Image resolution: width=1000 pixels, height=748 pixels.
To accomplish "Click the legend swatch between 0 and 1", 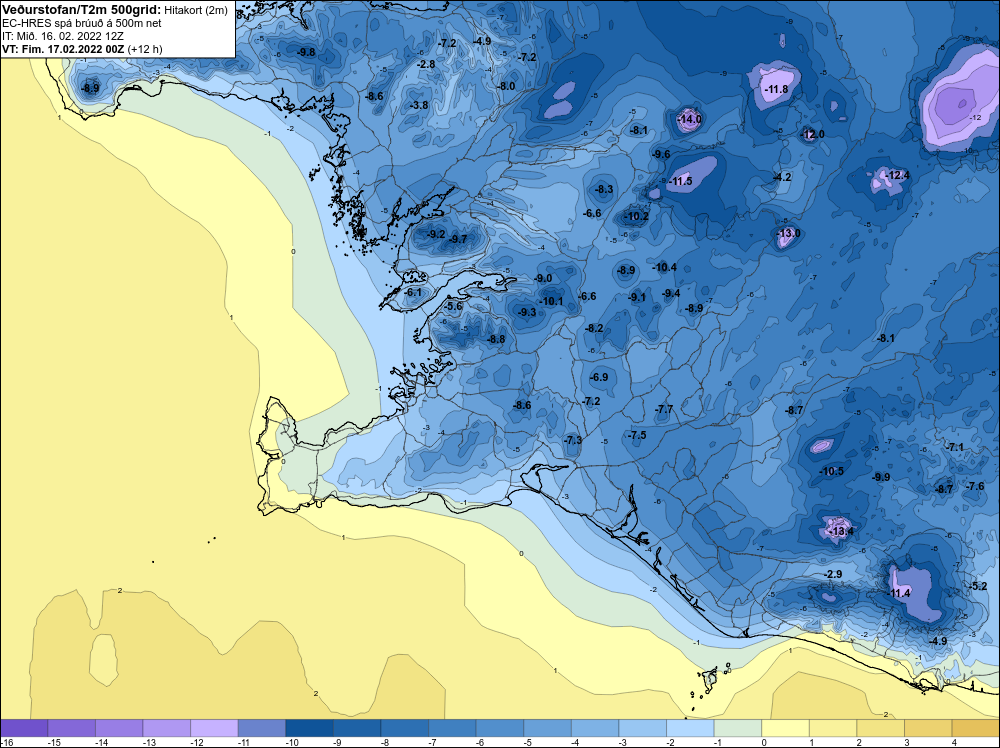I will pyautogui.click(x=785, y=728).
